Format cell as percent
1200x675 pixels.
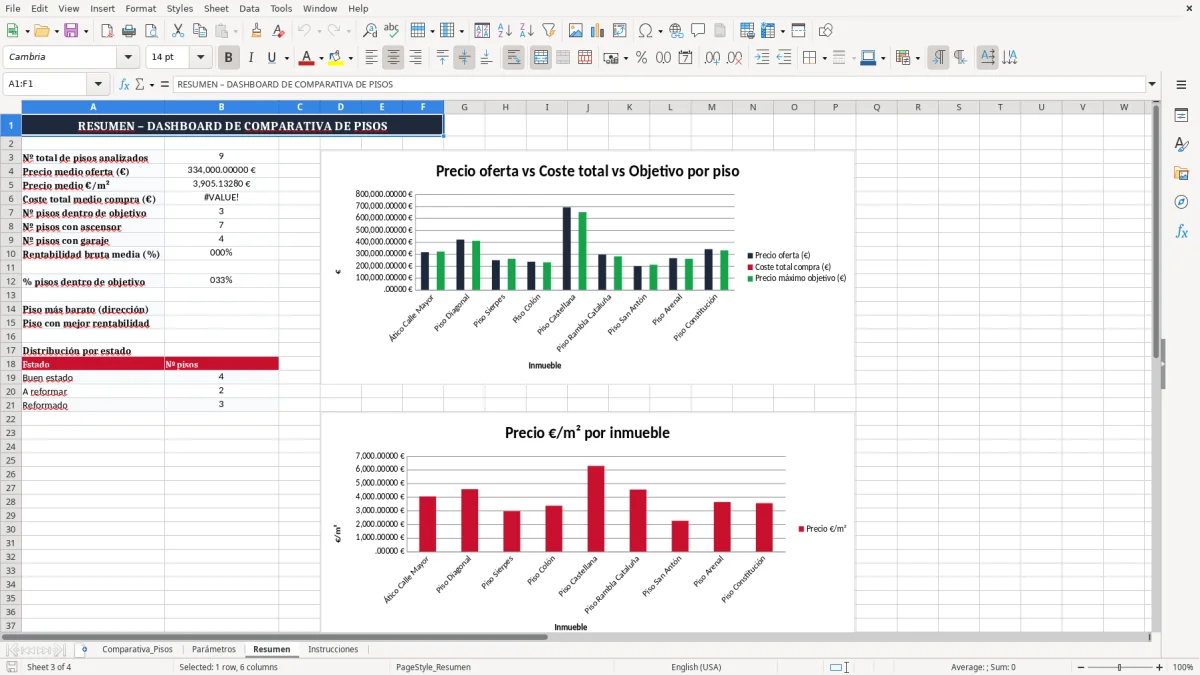[641, 58]
